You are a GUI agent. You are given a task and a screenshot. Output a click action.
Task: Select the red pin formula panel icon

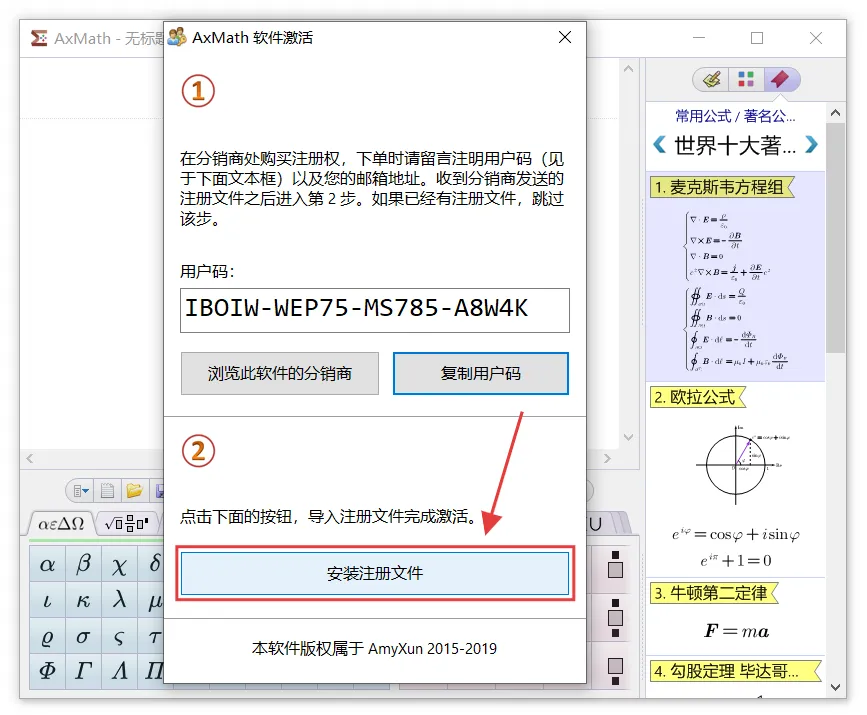point(781,79)
